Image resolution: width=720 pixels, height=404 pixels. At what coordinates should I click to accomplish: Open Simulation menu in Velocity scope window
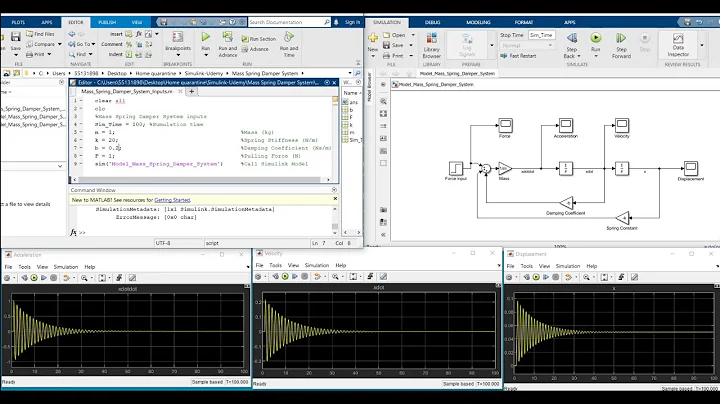point(317,265)
